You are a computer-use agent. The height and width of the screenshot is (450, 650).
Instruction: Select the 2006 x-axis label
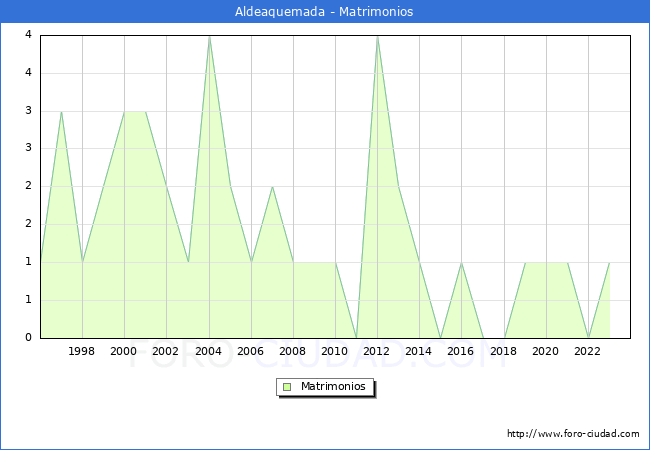[x=250, y=351]
